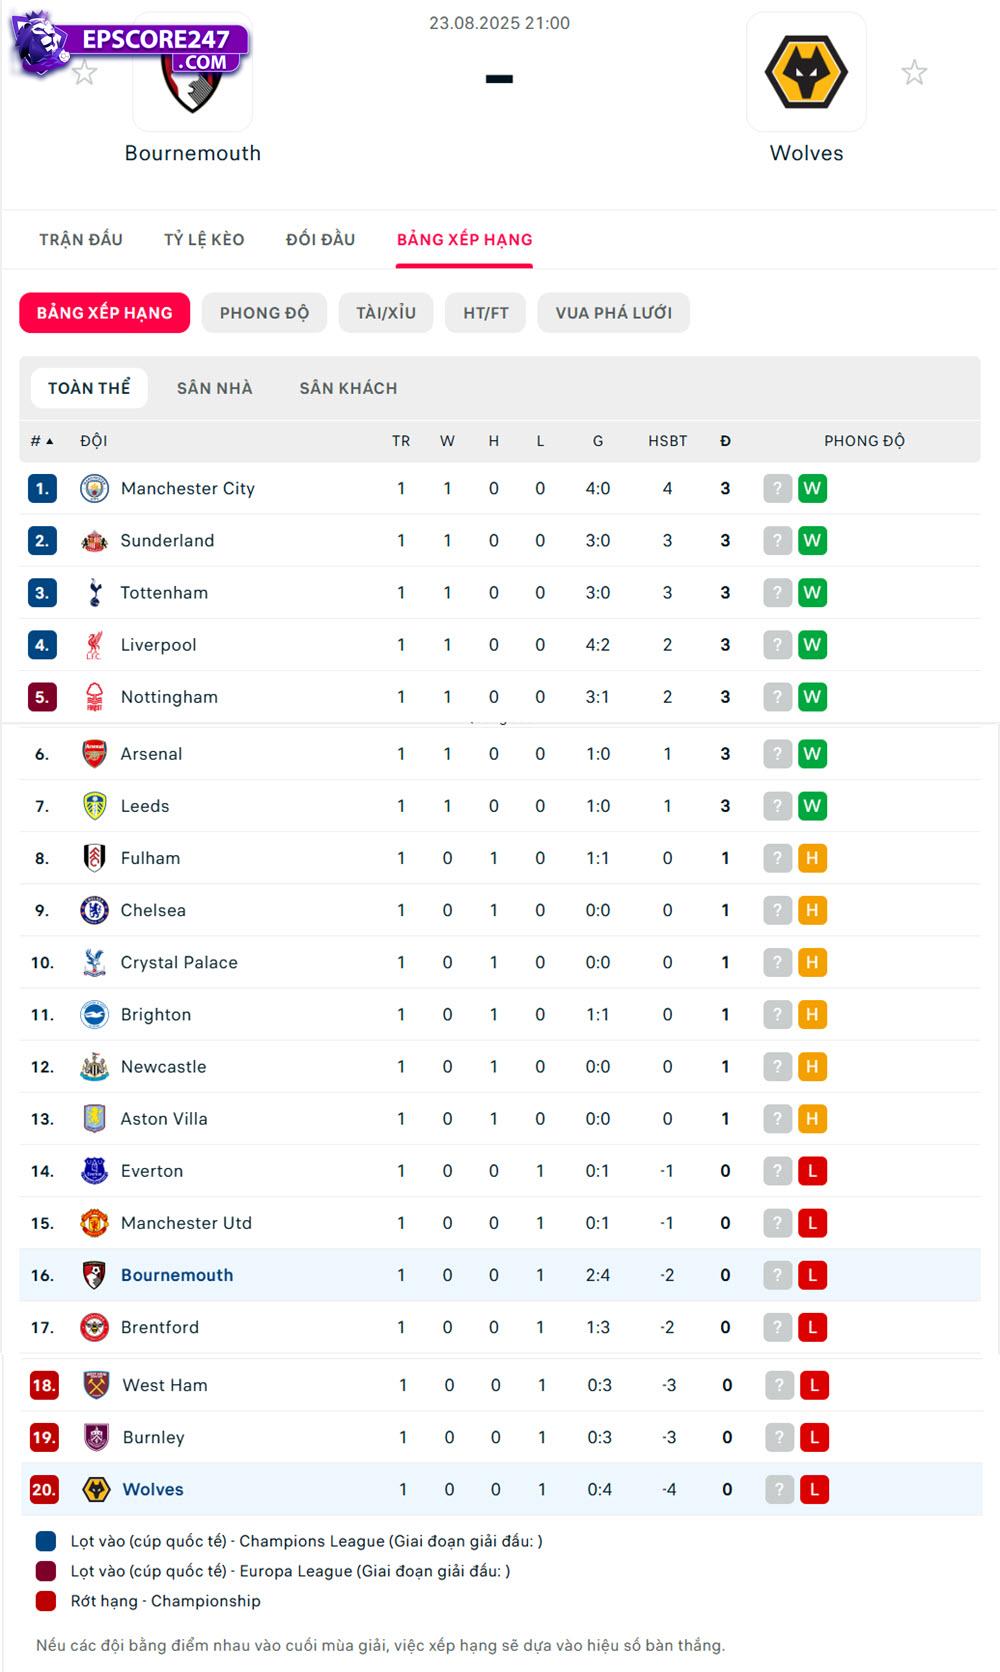Switch standings to SÂN NHÀ
The image size is (1000, 1672).
coord(214,388)
